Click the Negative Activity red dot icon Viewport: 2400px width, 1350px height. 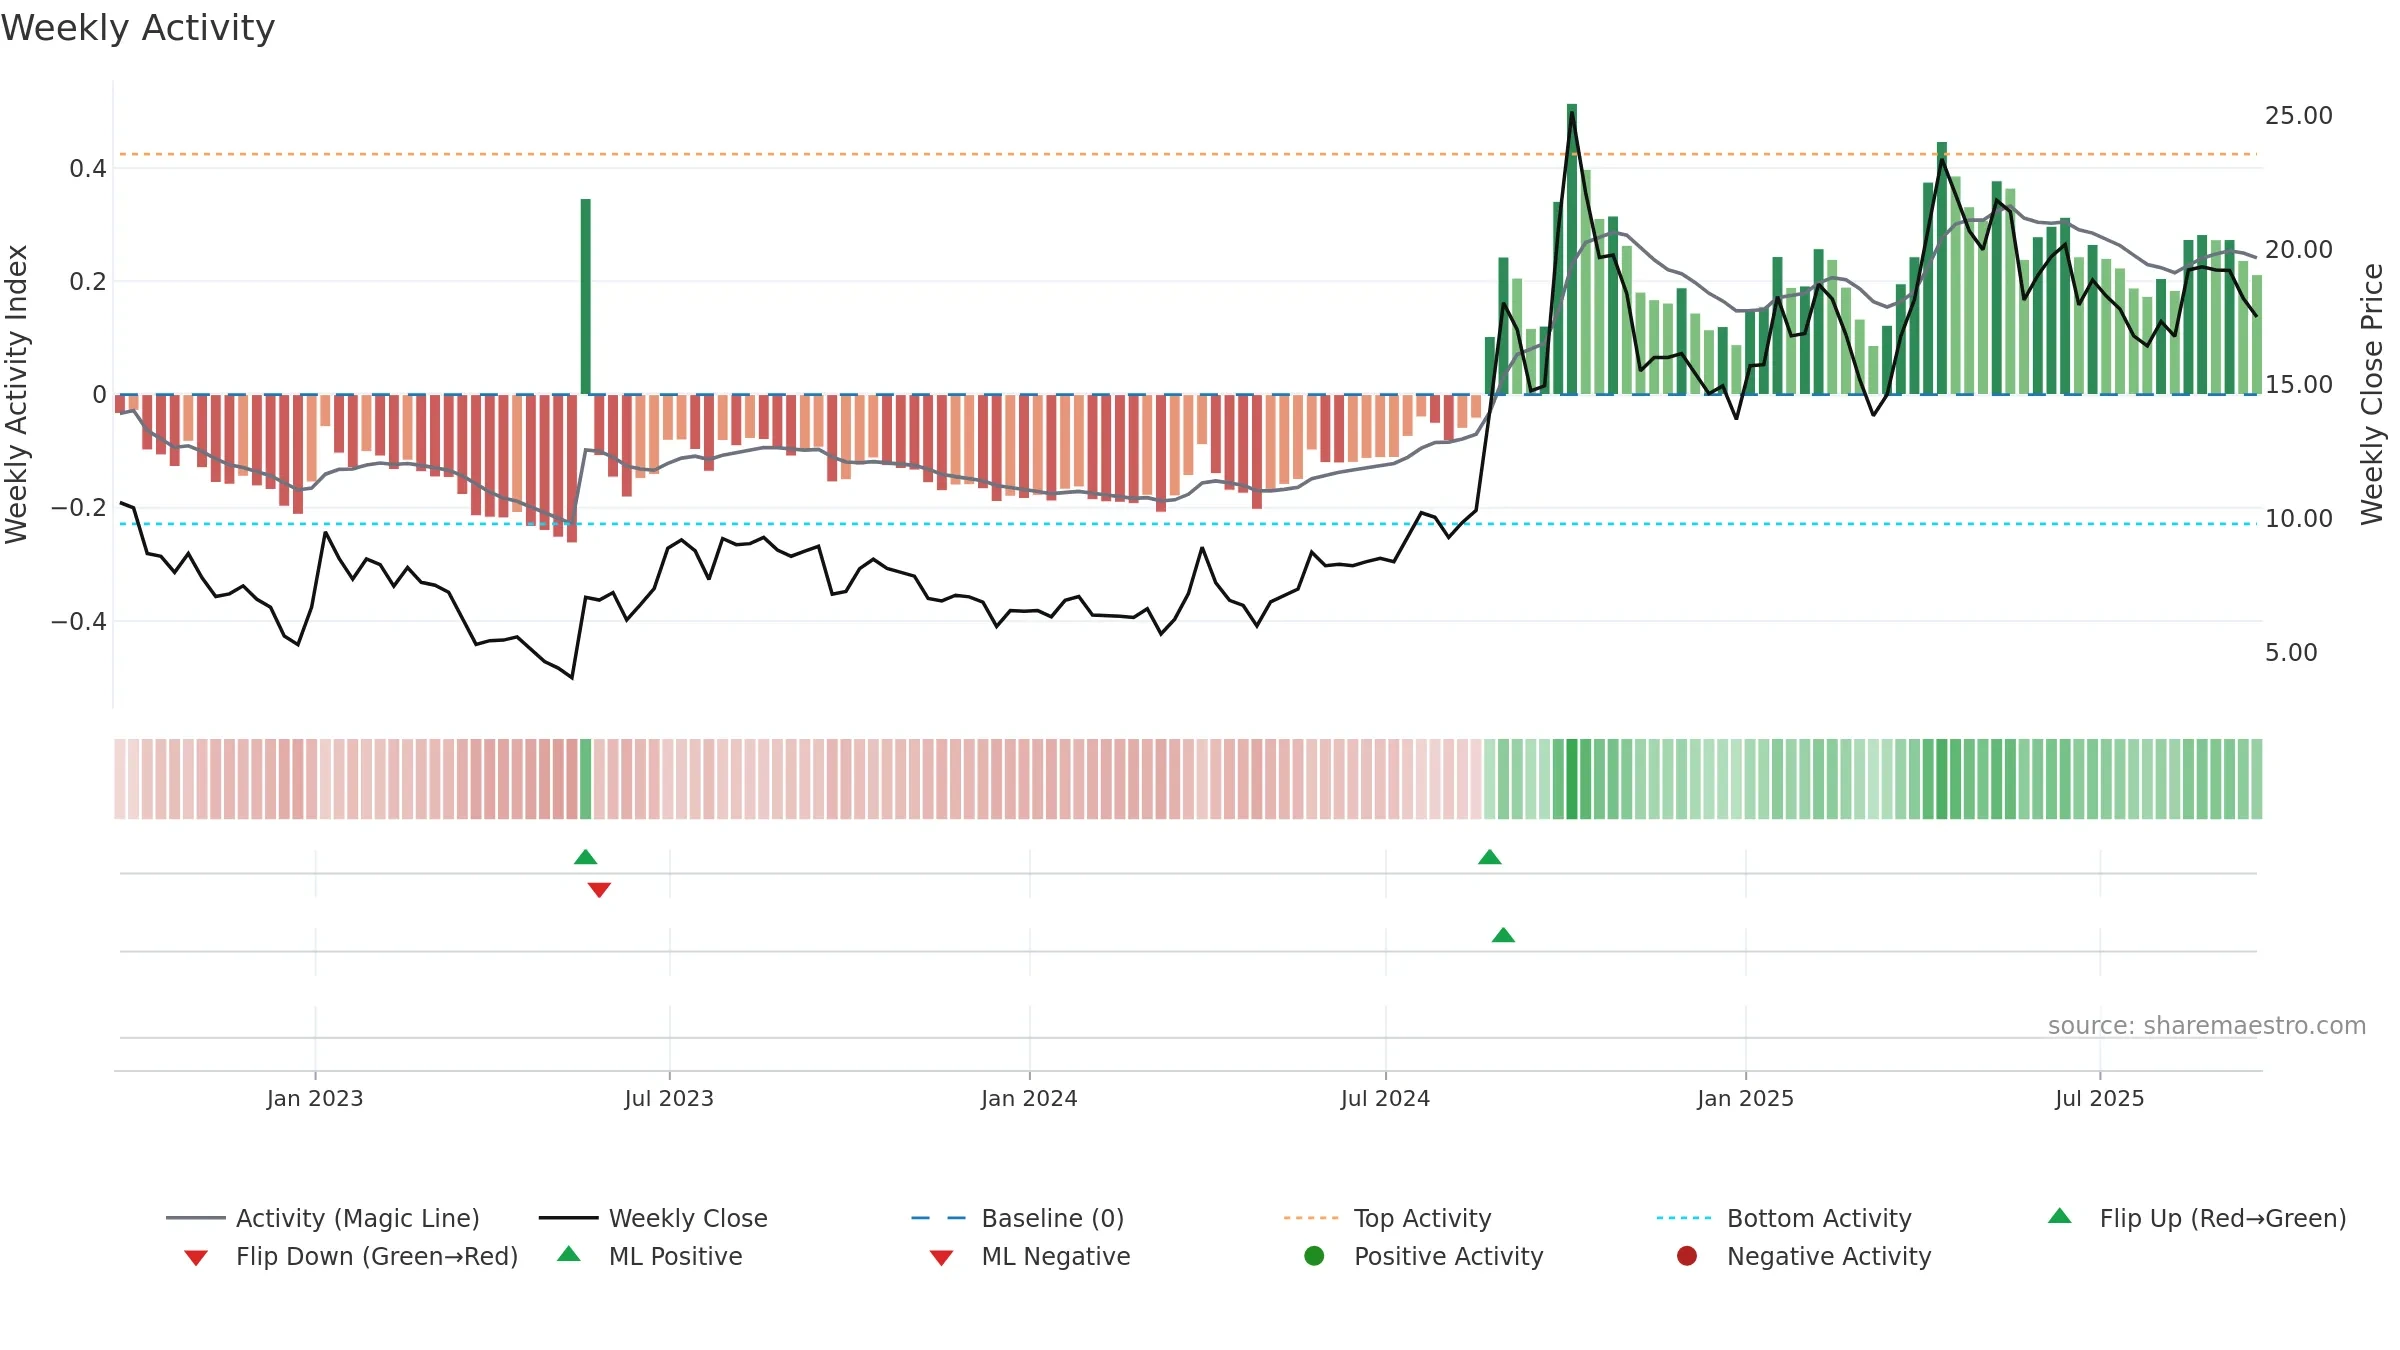[x=1687, y=1255]
